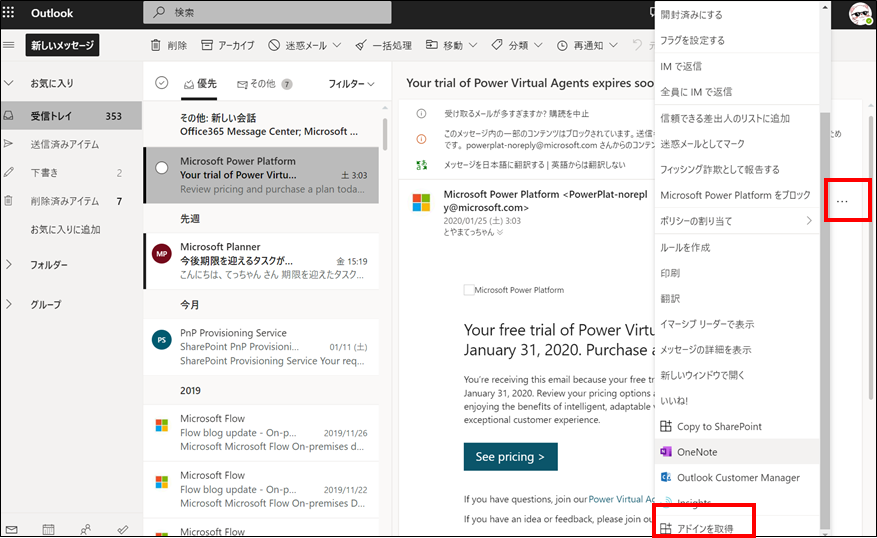Open the Calendar icon in bottom navigation
Viewport: 877px width, 538px height.
(49, 529)
